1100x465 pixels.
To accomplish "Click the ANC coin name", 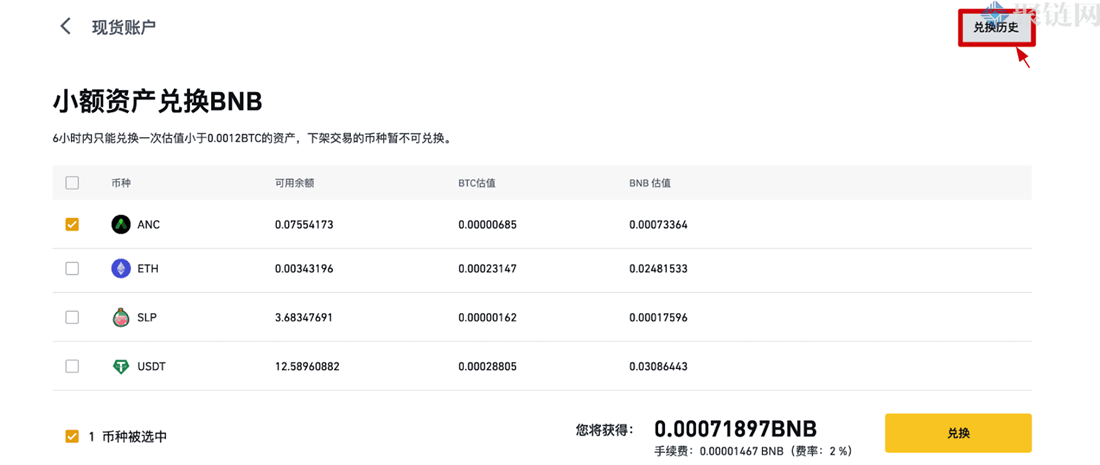I will 149,224.
